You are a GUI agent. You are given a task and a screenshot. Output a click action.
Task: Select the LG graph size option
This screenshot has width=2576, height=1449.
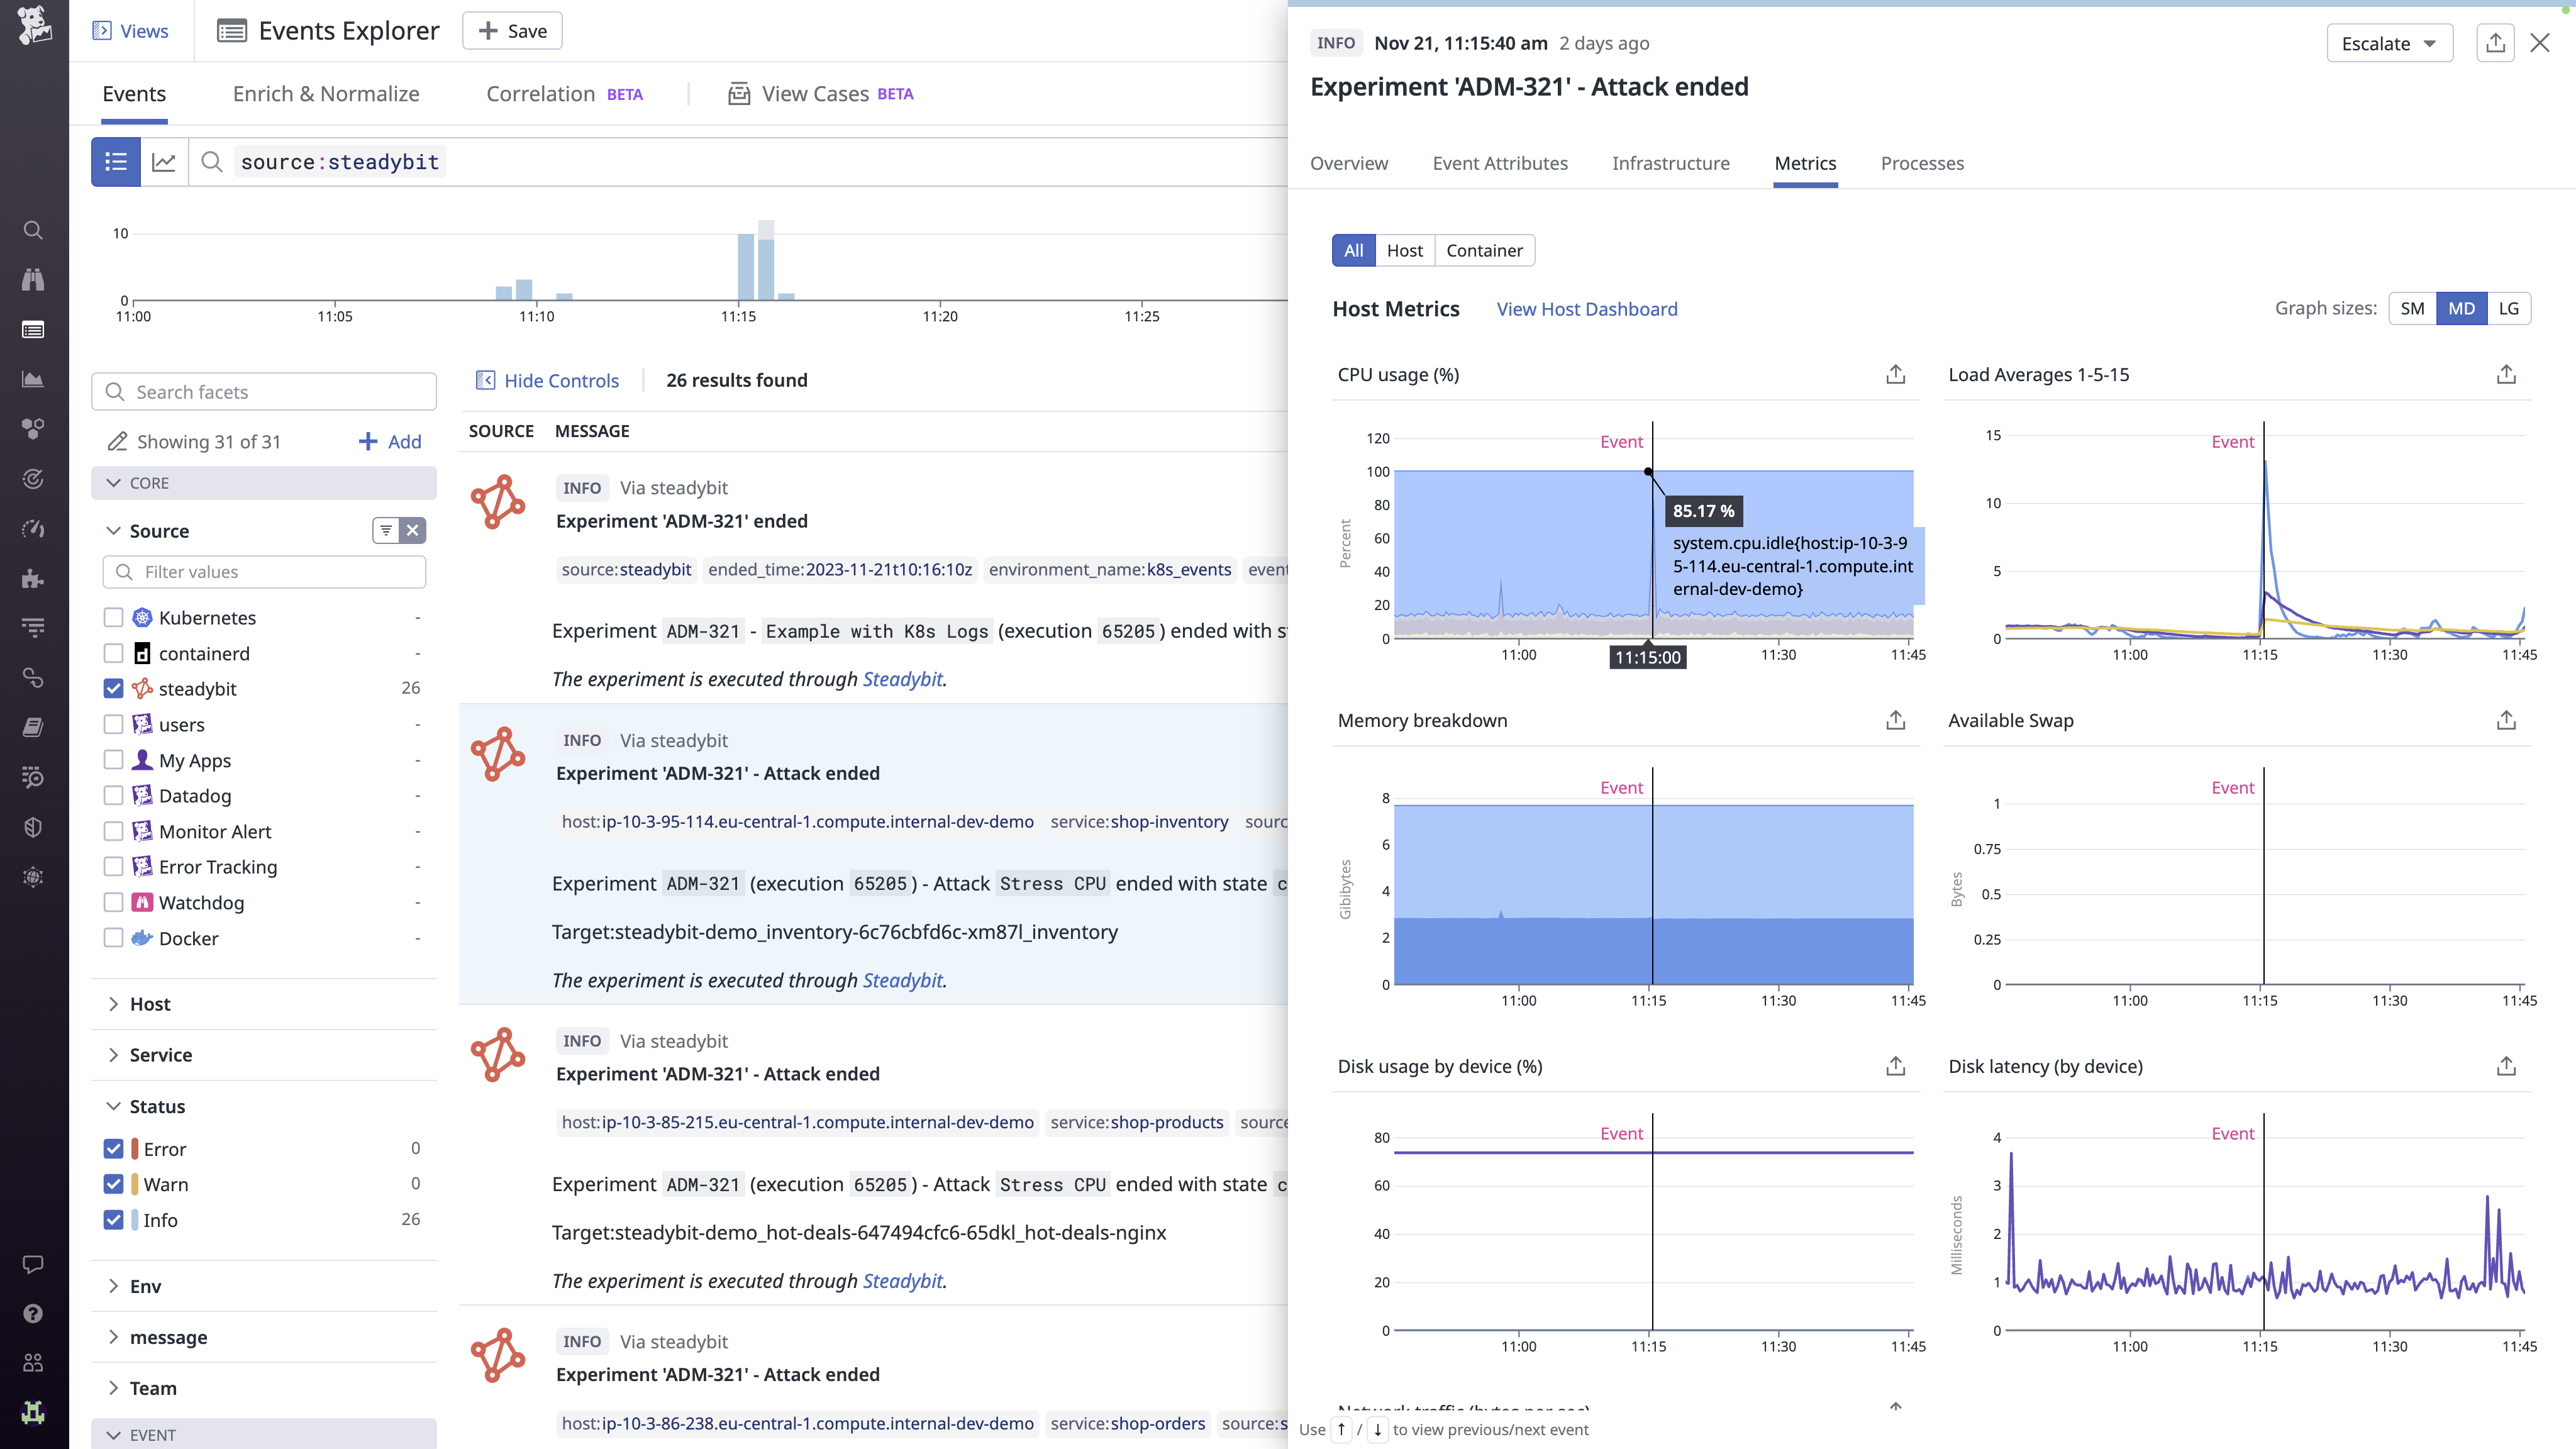pos(2508,308)
